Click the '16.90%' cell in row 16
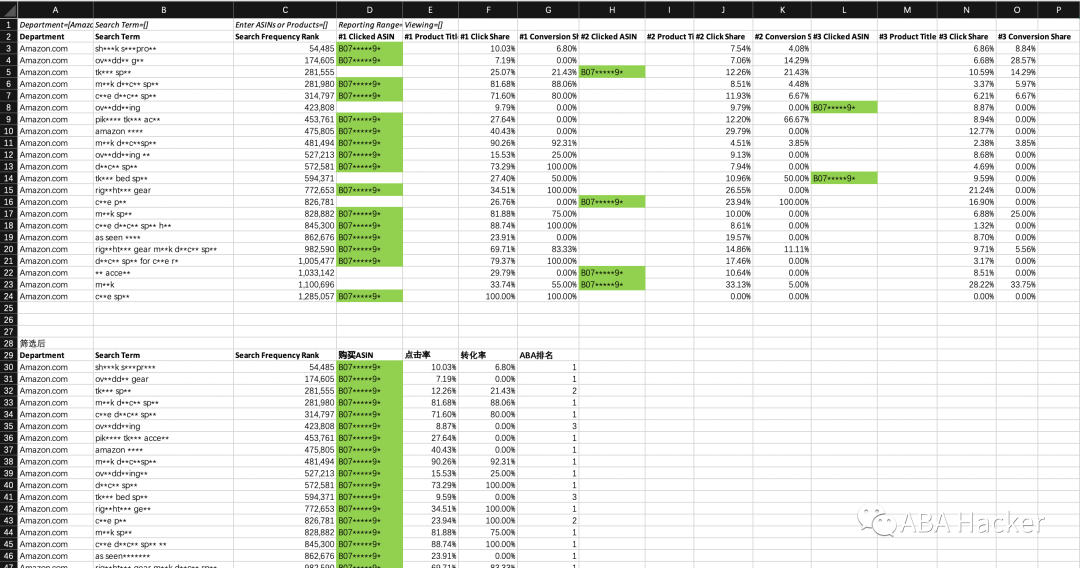Image resolution: width=1080 pixels, height=568 pixels. pos(966,202)
